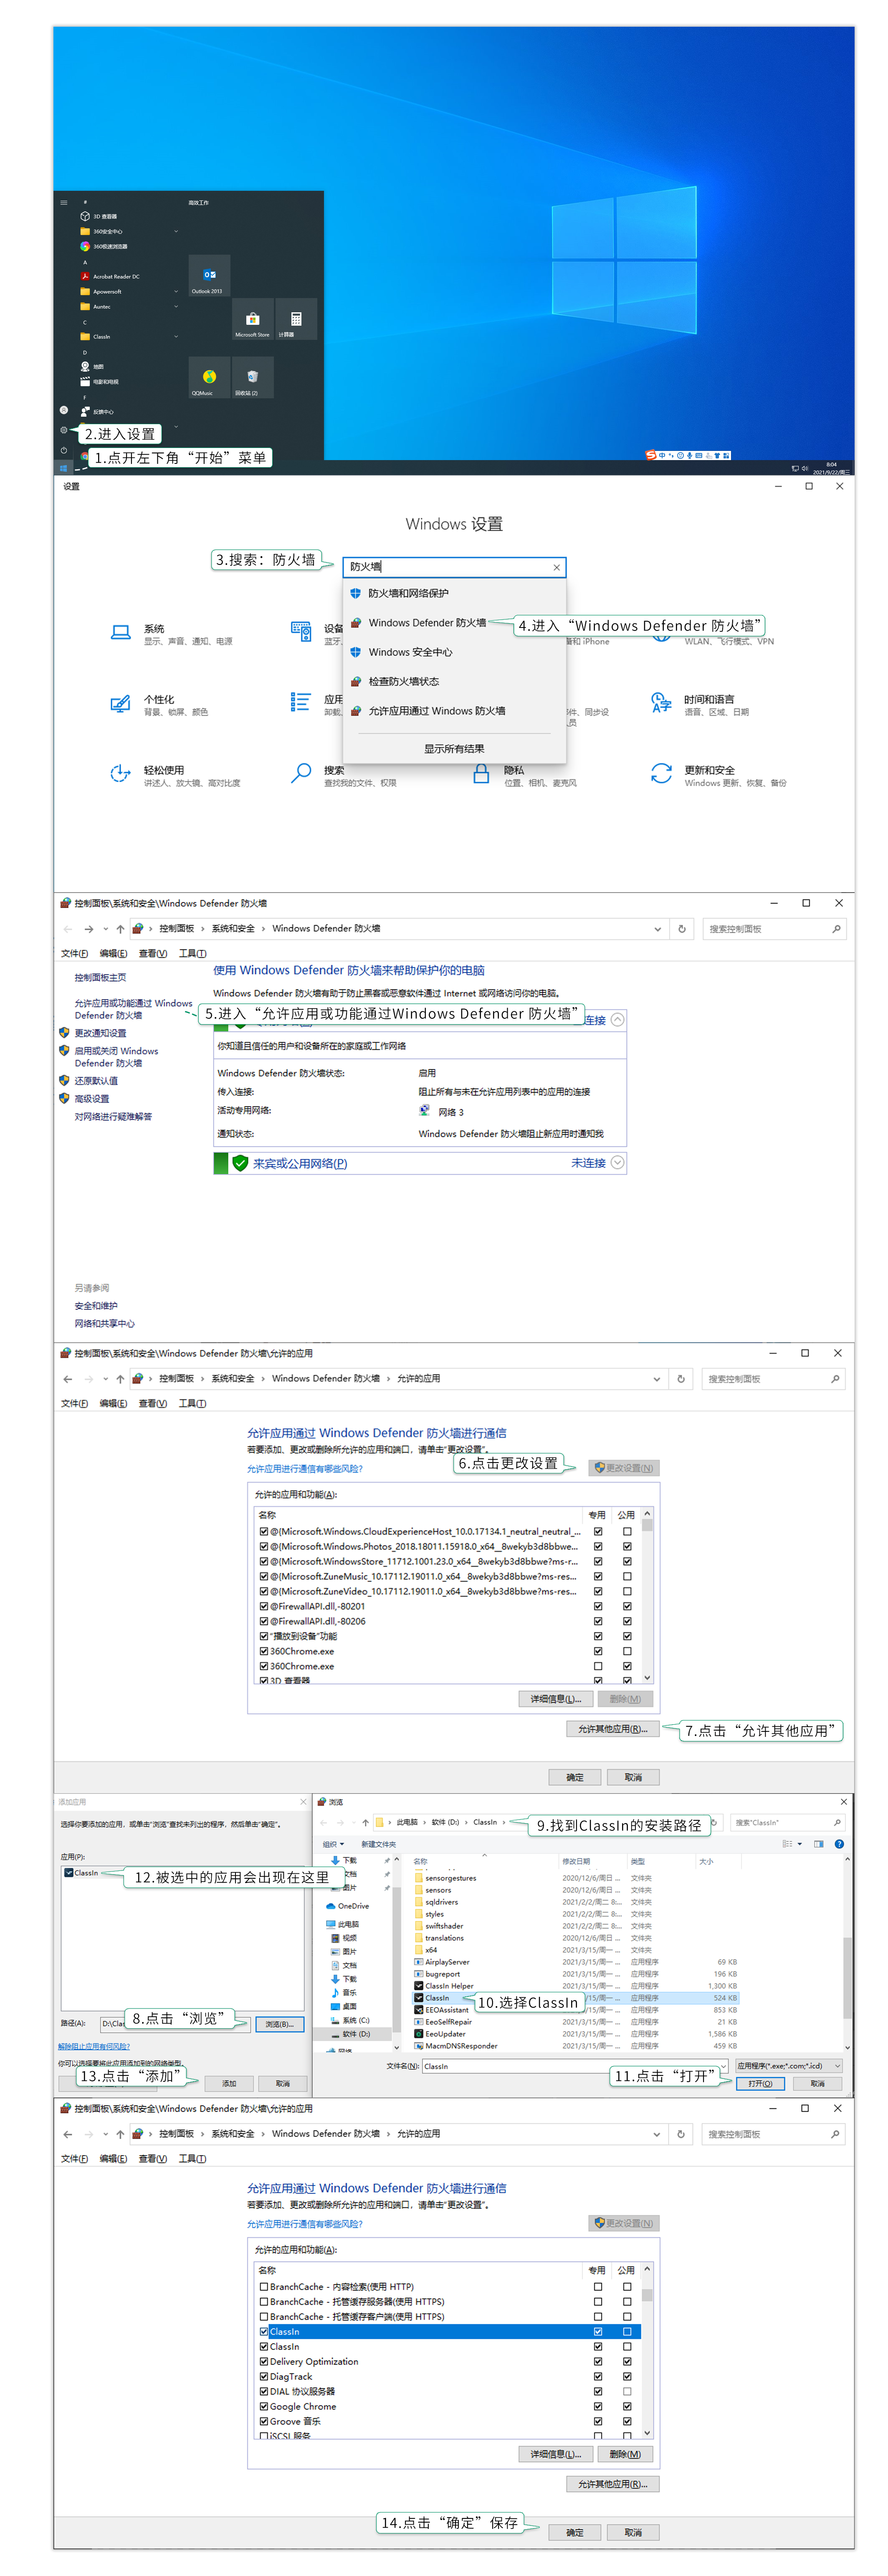Viewport: 888px width, 2576px height.
Task: Click the user account icon in Start sidebar
Action: (x=63, y=410)
